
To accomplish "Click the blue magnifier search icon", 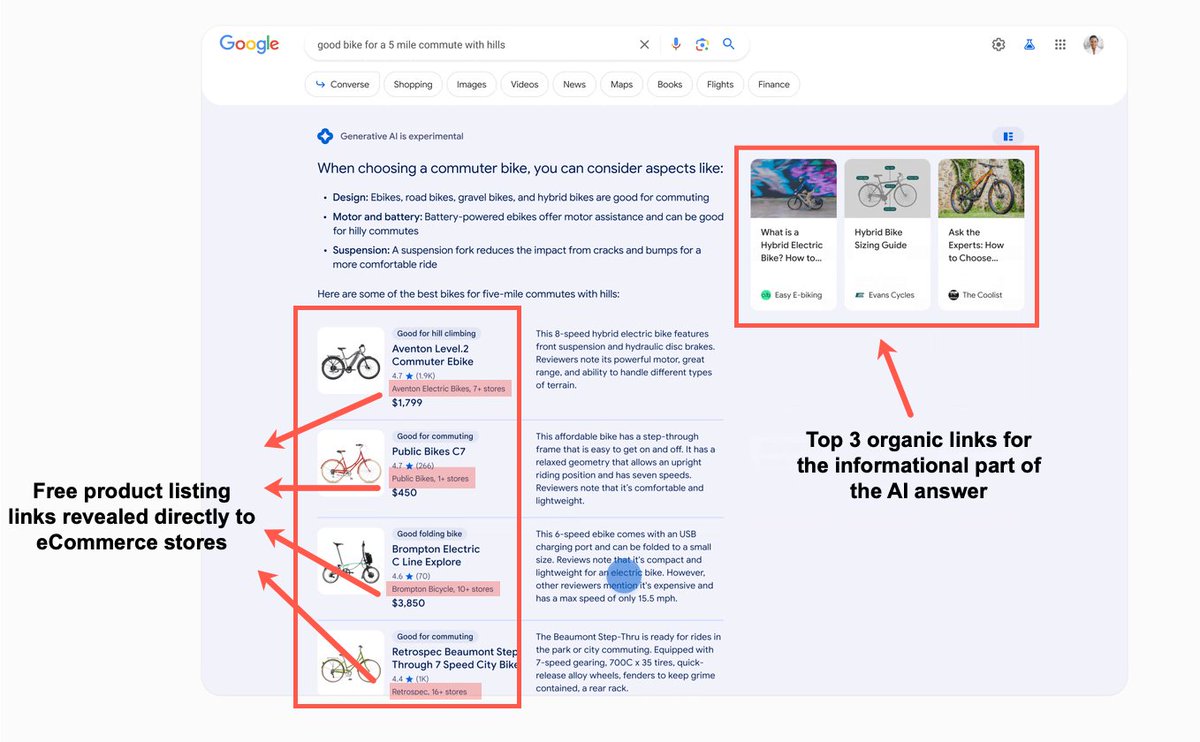I will point(729,44).
